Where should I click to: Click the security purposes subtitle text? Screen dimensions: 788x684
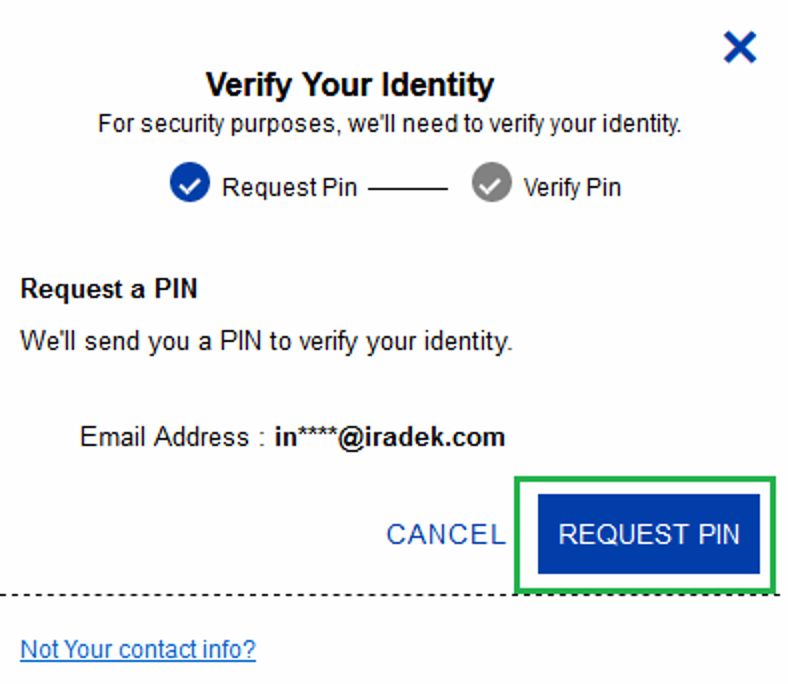click(389, 124)
